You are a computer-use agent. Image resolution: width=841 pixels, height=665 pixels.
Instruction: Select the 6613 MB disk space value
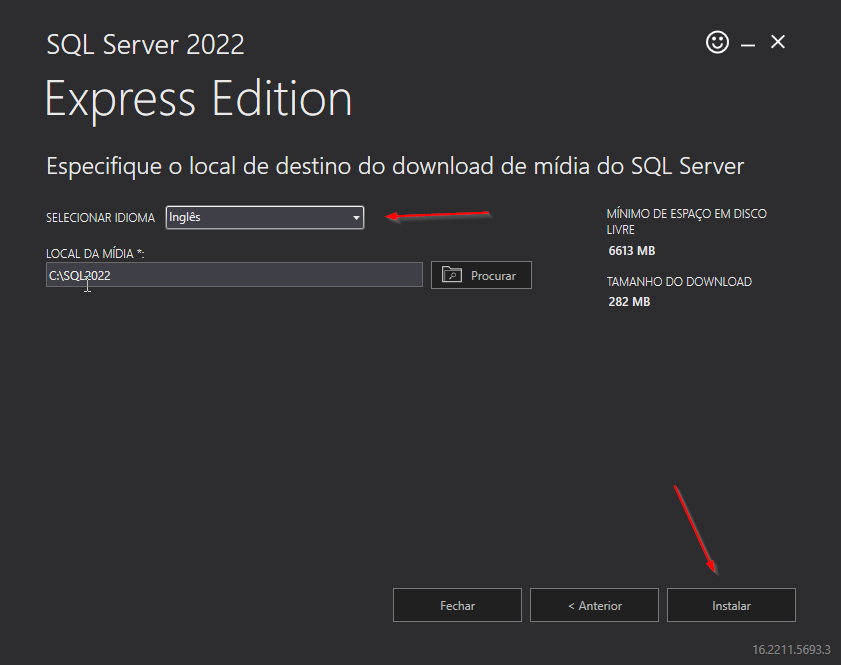point(632,250)
